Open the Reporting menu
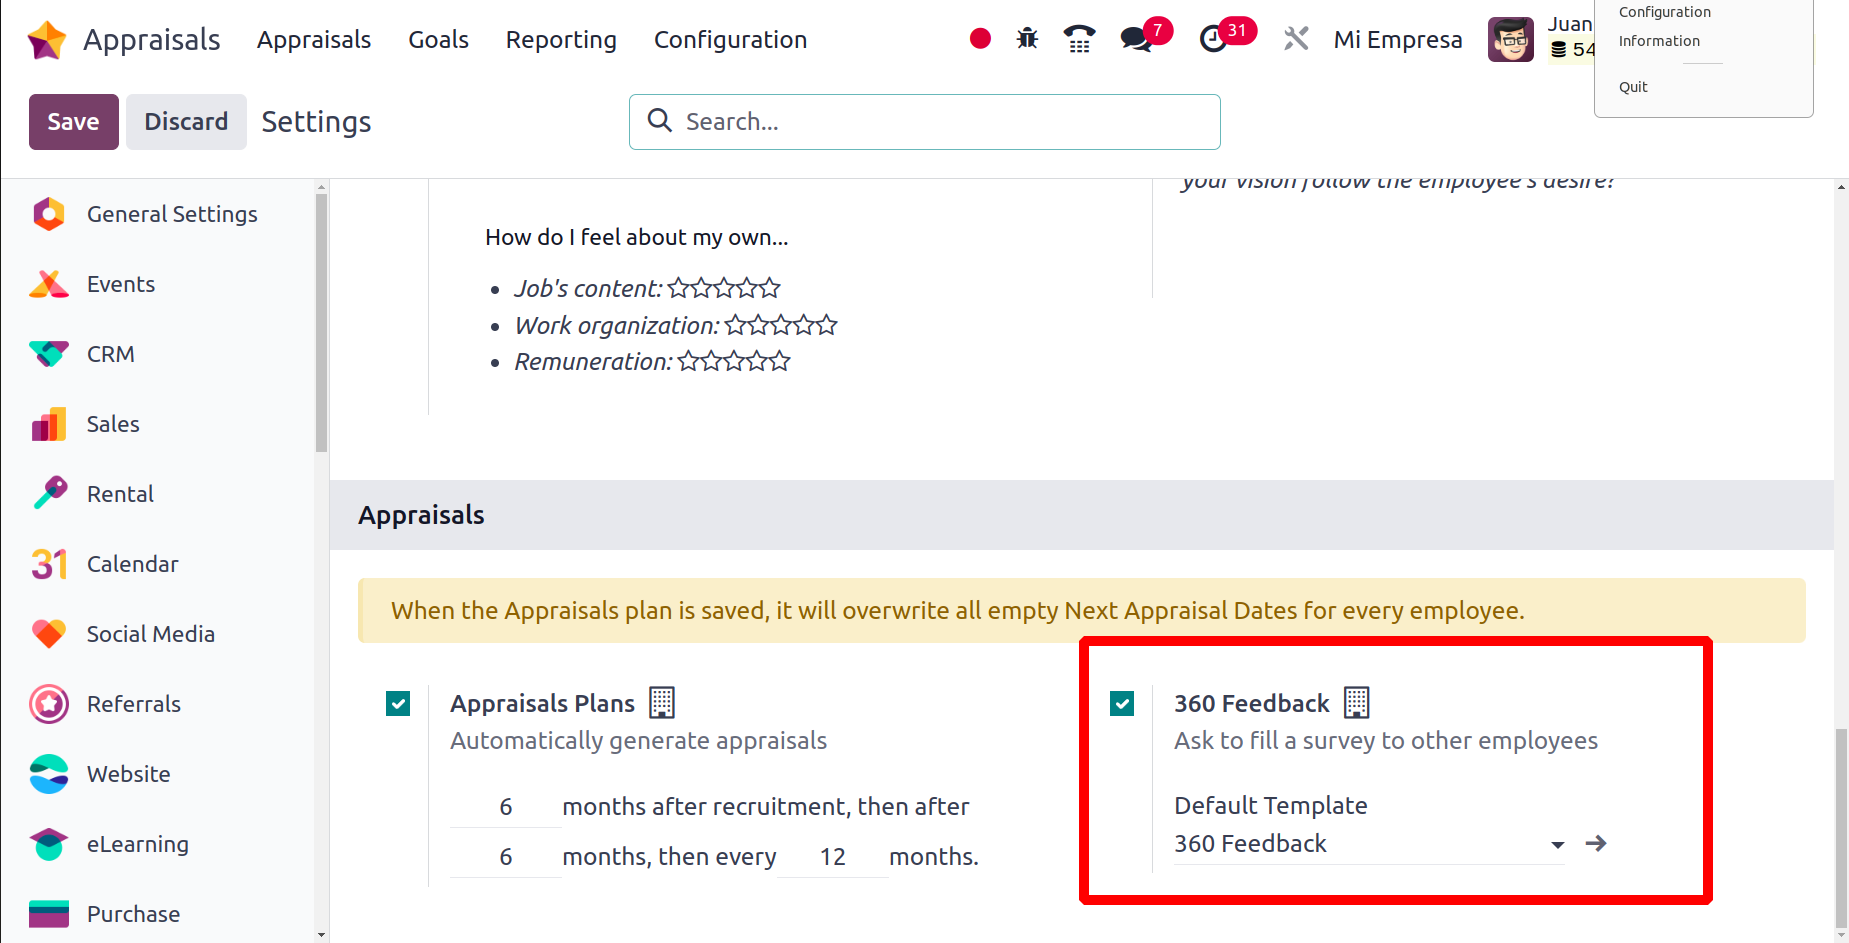This screenshot has height=943, width=1849. point(561,40)
